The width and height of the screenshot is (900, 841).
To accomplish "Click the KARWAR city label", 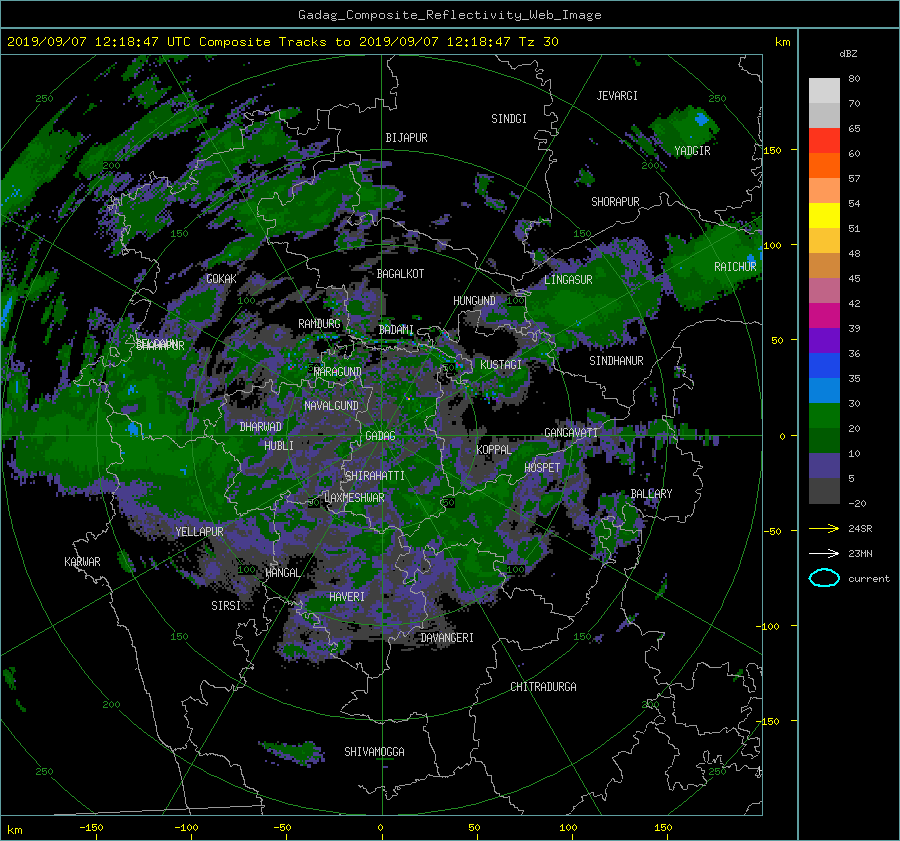I will coord(82,562).
